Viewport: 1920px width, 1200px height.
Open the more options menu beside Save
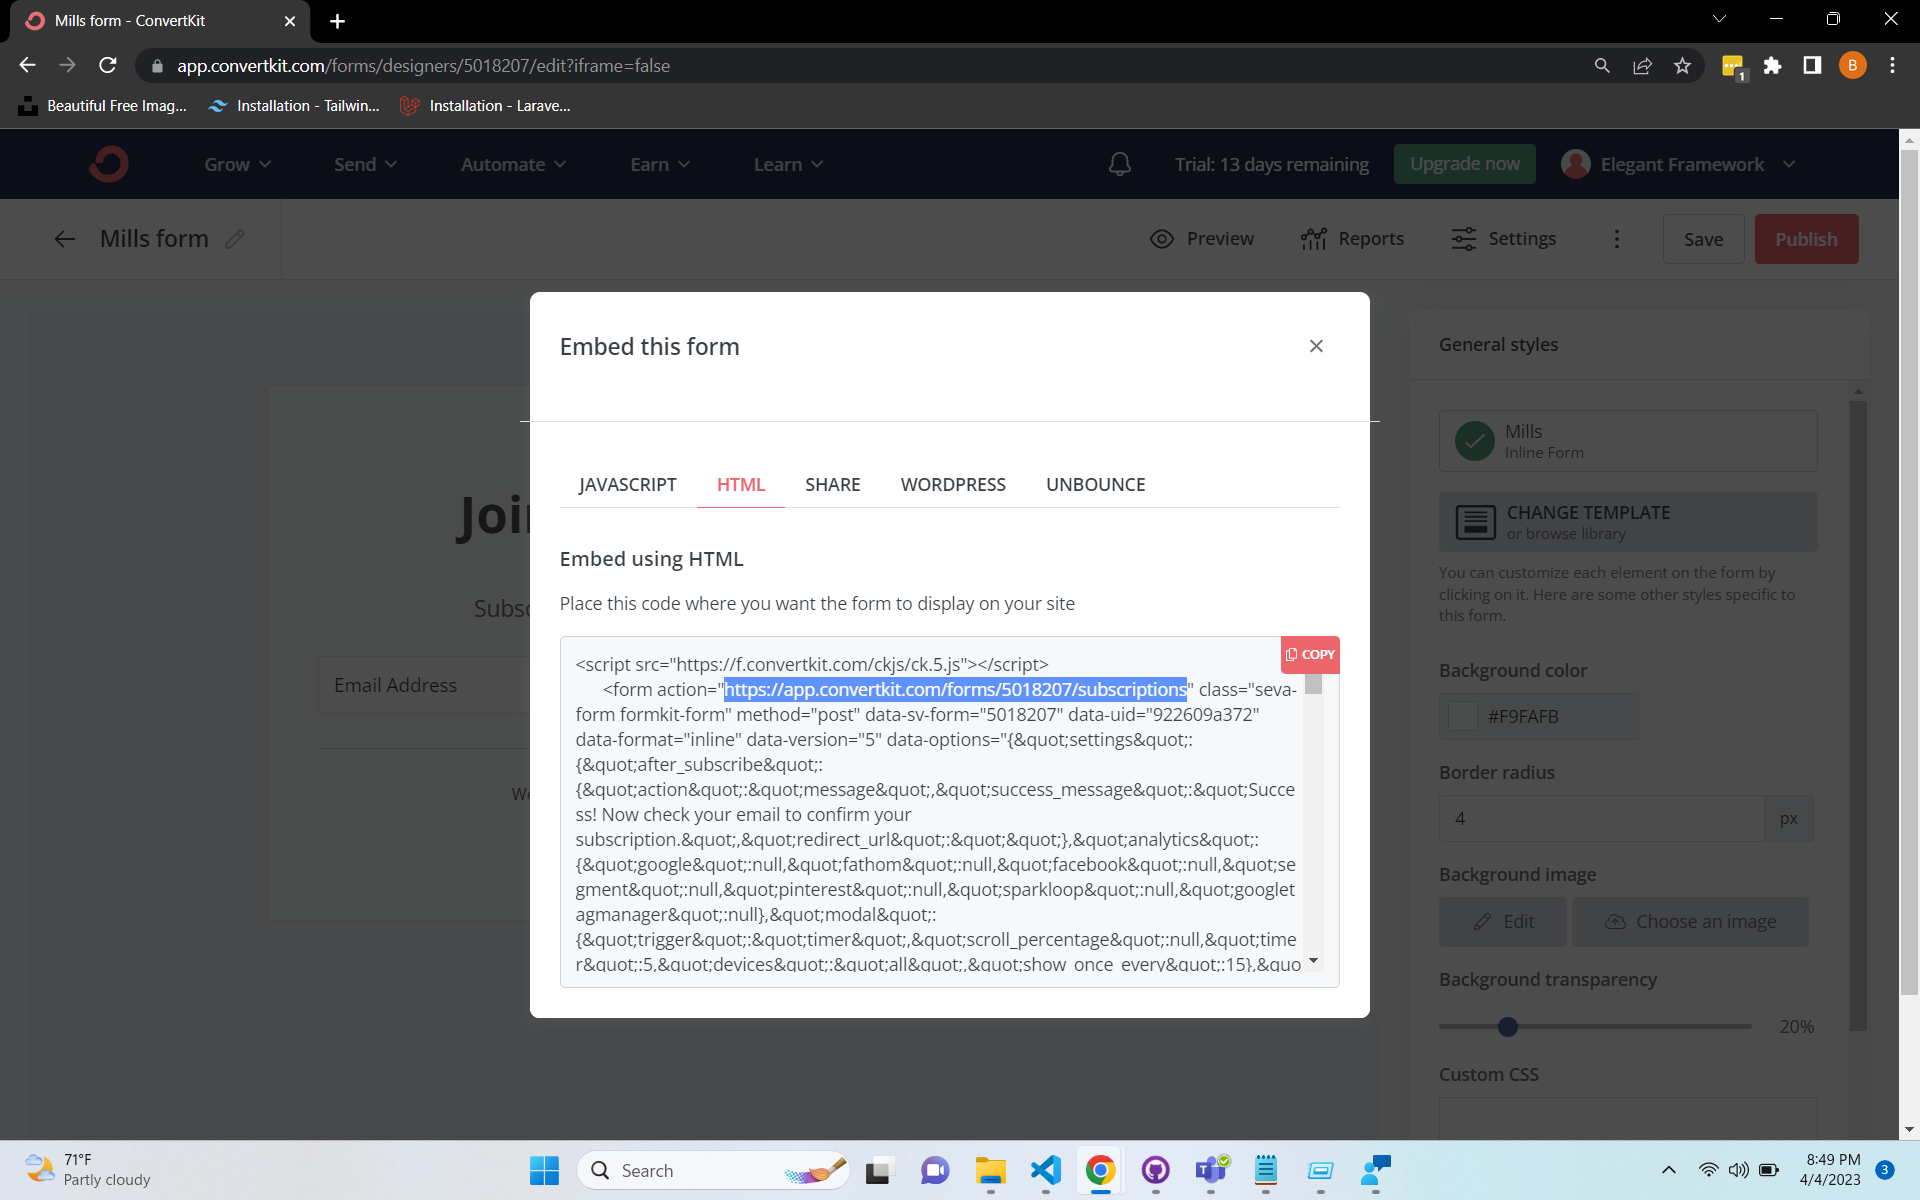[1616, 239]
